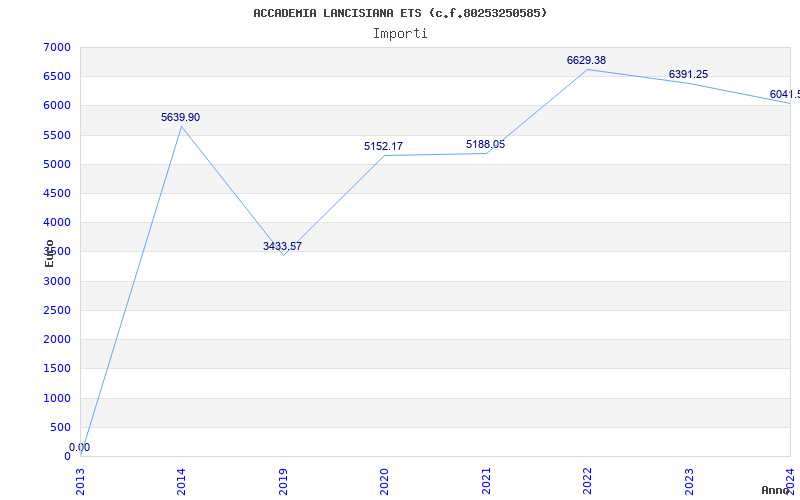
Task: Click the 2000 y-axis tick label
Action: (57, 339)
